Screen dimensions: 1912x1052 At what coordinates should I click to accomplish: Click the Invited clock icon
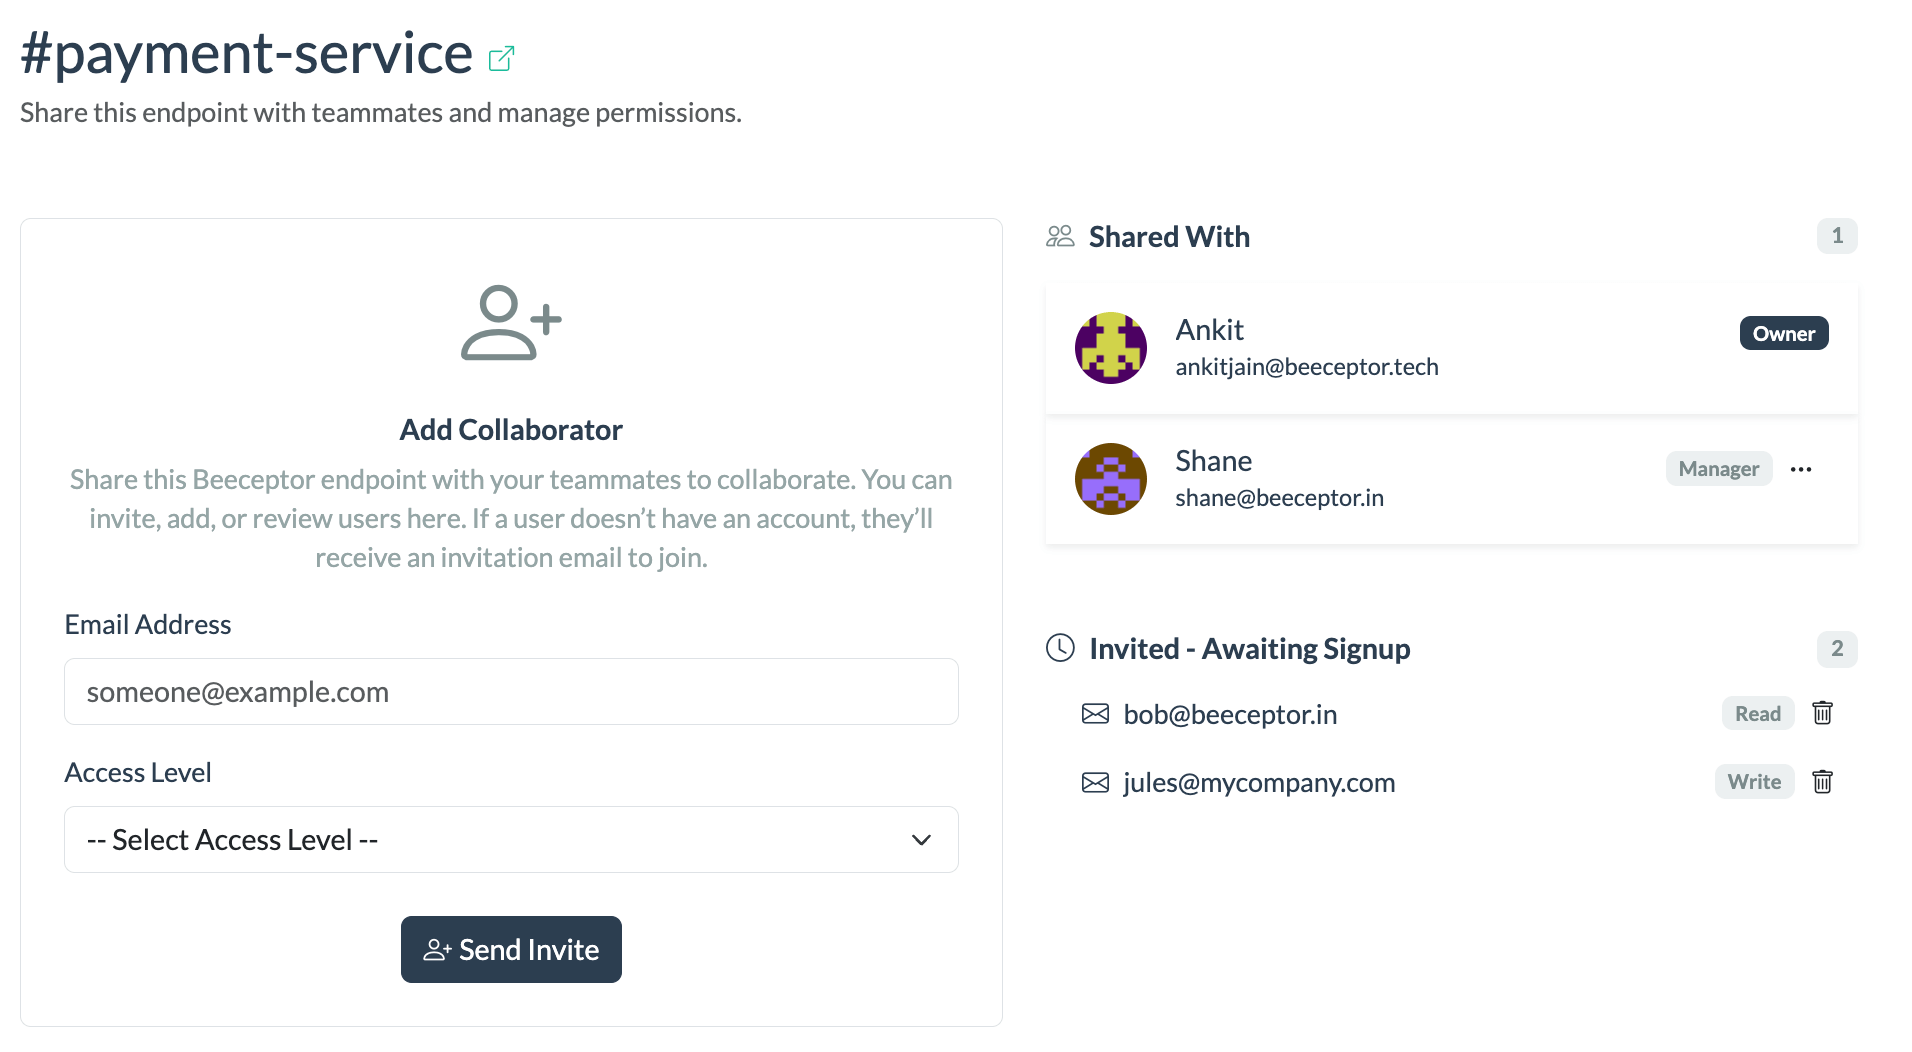pyautogui.click(x=1060, y=648)
